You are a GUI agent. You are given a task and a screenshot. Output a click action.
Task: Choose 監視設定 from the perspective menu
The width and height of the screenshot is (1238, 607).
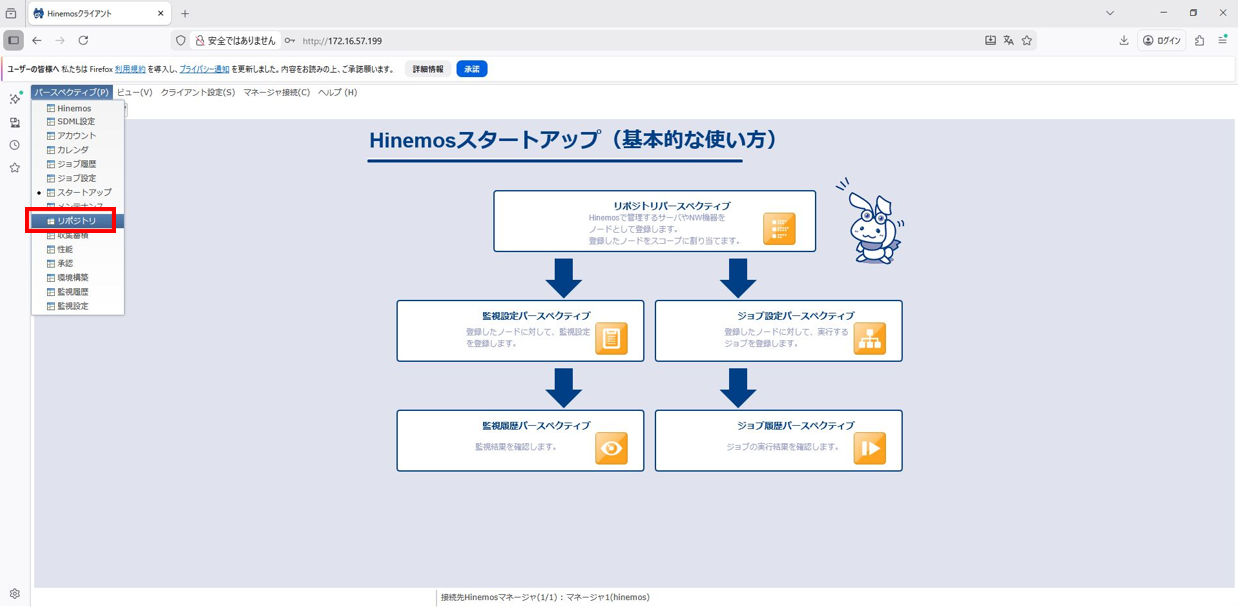pos(72,306)
